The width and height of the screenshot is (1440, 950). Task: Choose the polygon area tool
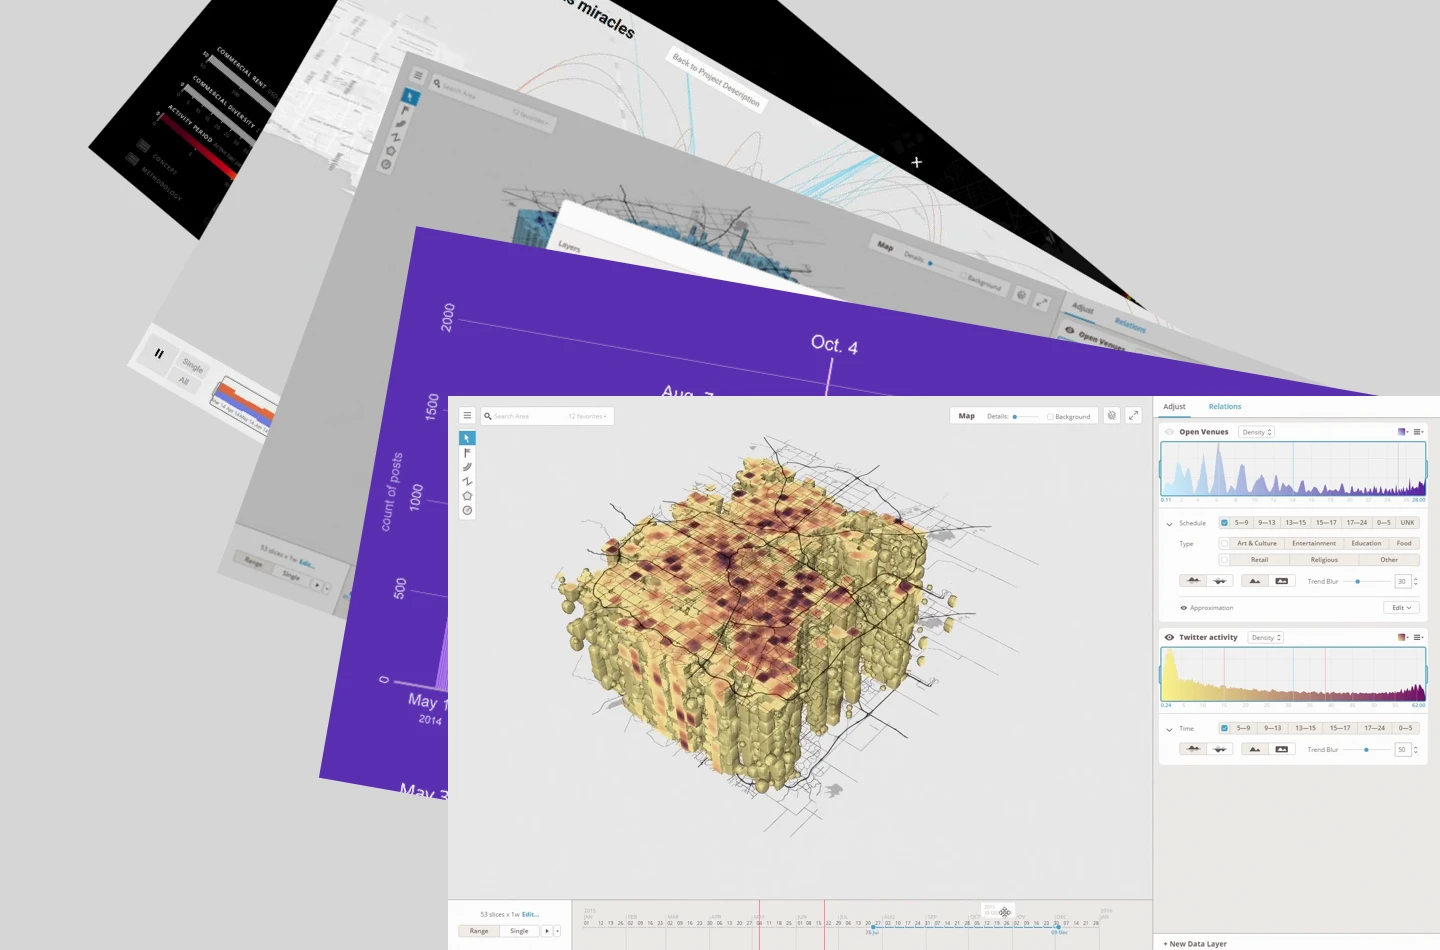467,496
